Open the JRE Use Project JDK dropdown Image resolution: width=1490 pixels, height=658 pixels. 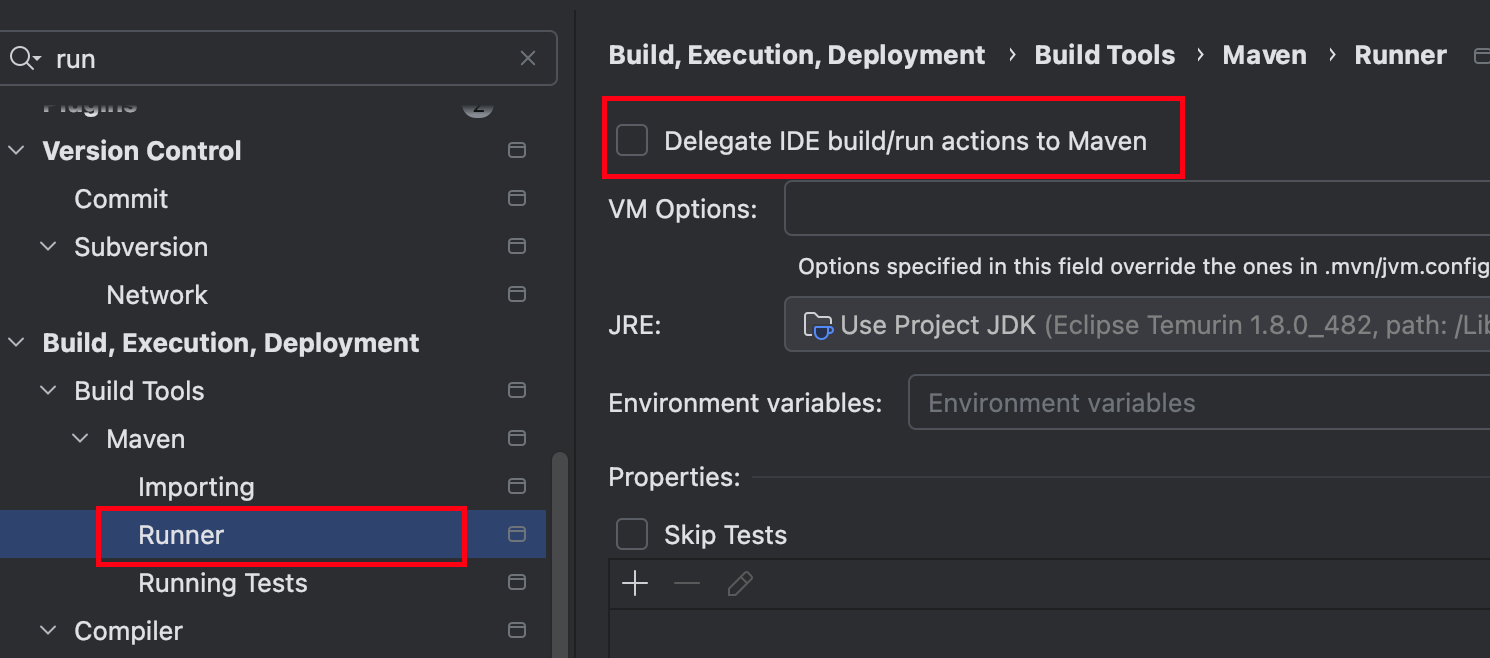click(x=1137, y=325)
